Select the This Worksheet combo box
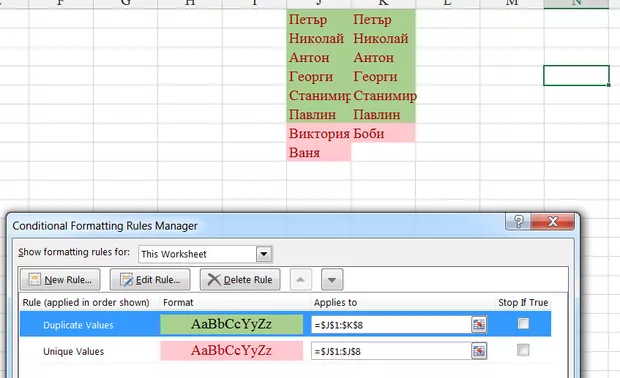The width and height of the screenshot is (620, 378). [x=205, y=254]
